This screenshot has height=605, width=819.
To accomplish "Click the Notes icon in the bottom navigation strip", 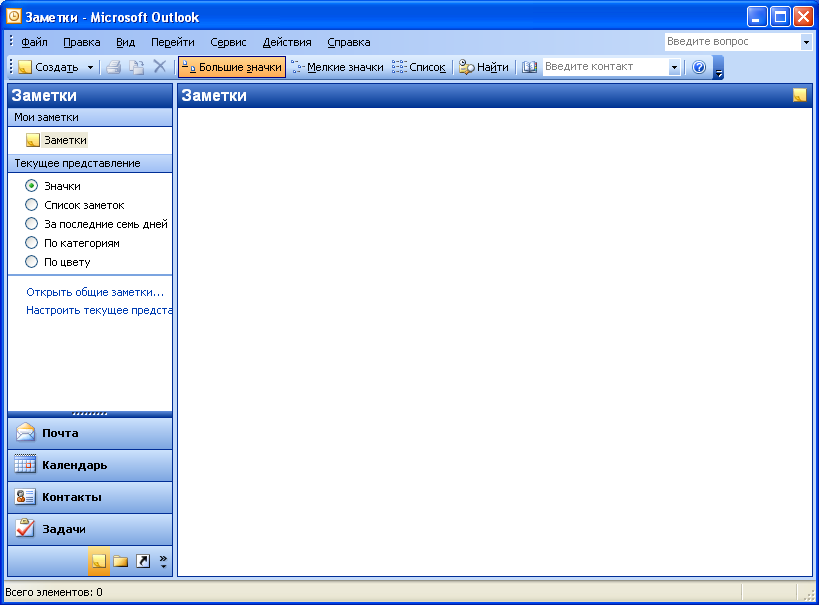I will pos(99,561).
